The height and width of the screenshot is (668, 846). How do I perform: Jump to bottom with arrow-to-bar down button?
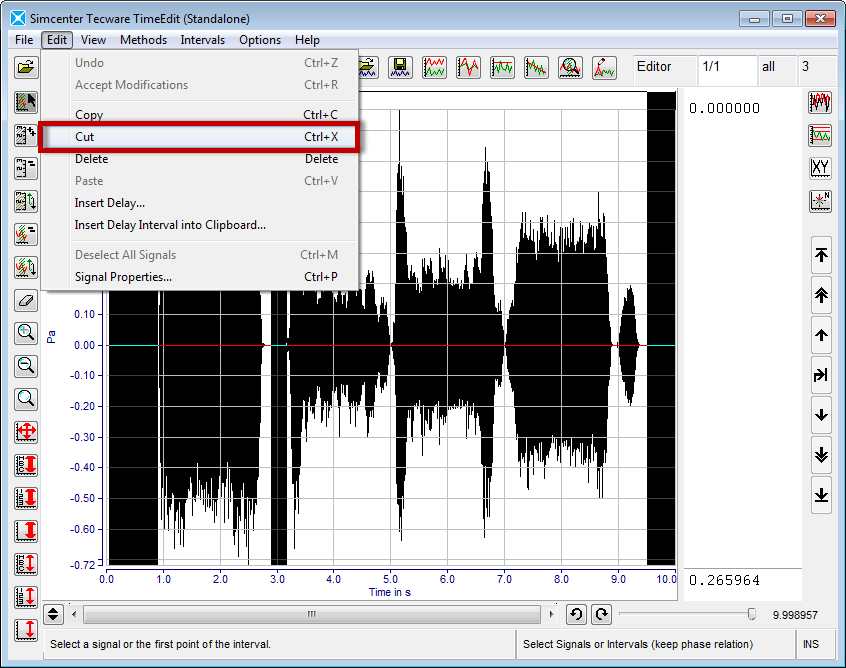click(x=821, y=495)
